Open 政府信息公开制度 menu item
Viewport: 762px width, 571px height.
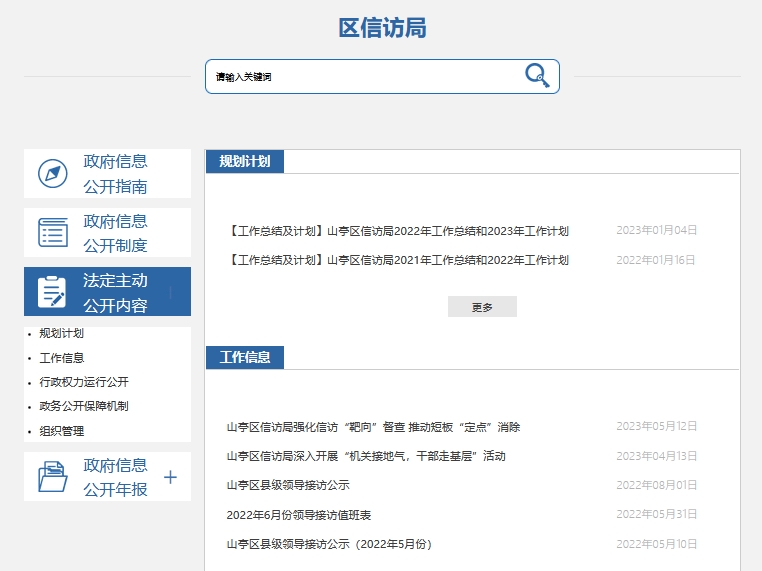(107, 232)
